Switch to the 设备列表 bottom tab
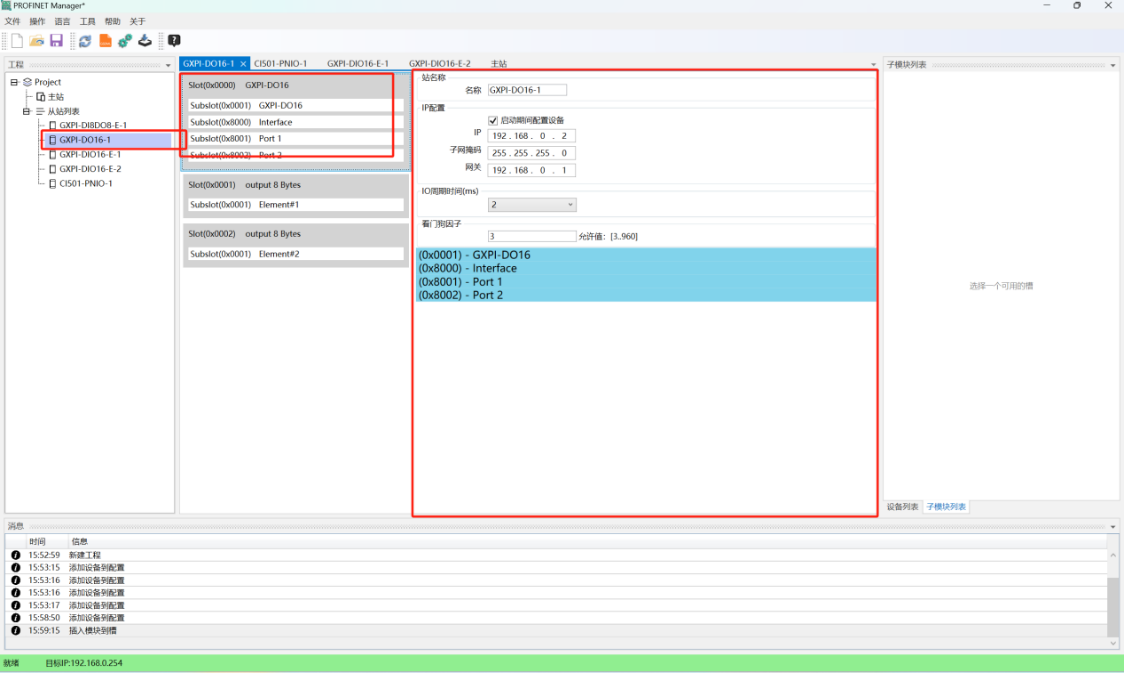1124x673 pixels. [x=902, y=507]
